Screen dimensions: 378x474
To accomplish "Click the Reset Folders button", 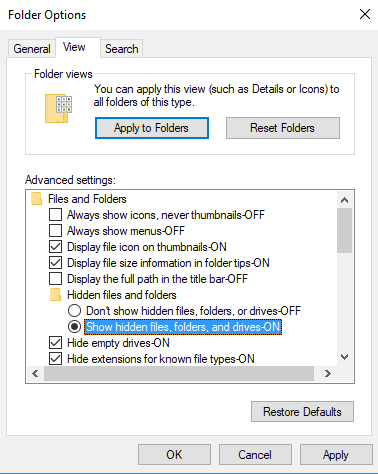I will (283, 128).
